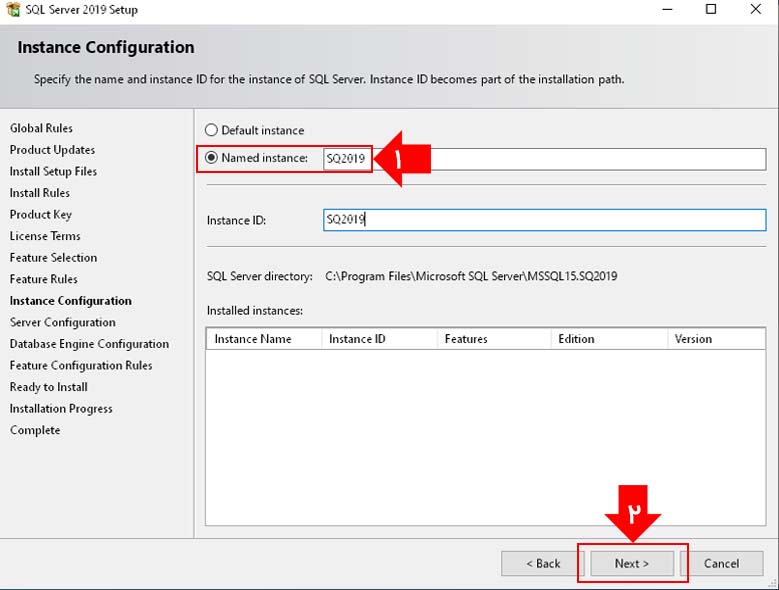Click the Version column header
This screenshot has width=779, height=590.
716,339
